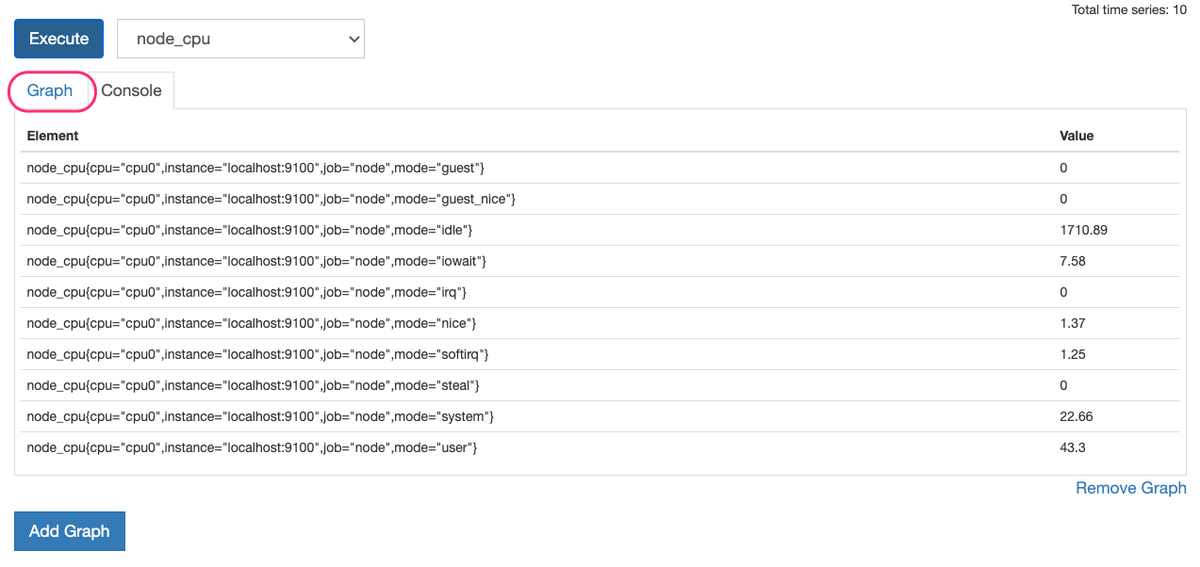Click the idle value 1710.89

[1083, 230]
